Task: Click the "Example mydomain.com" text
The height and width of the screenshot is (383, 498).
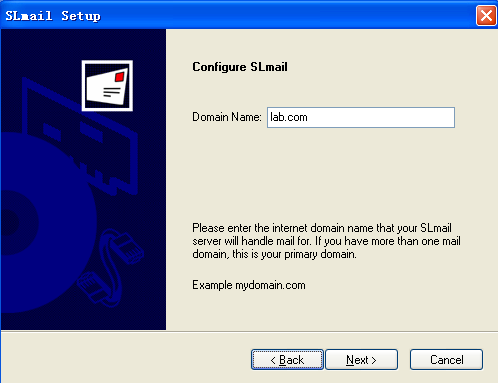Action: [x=249, y=285]
